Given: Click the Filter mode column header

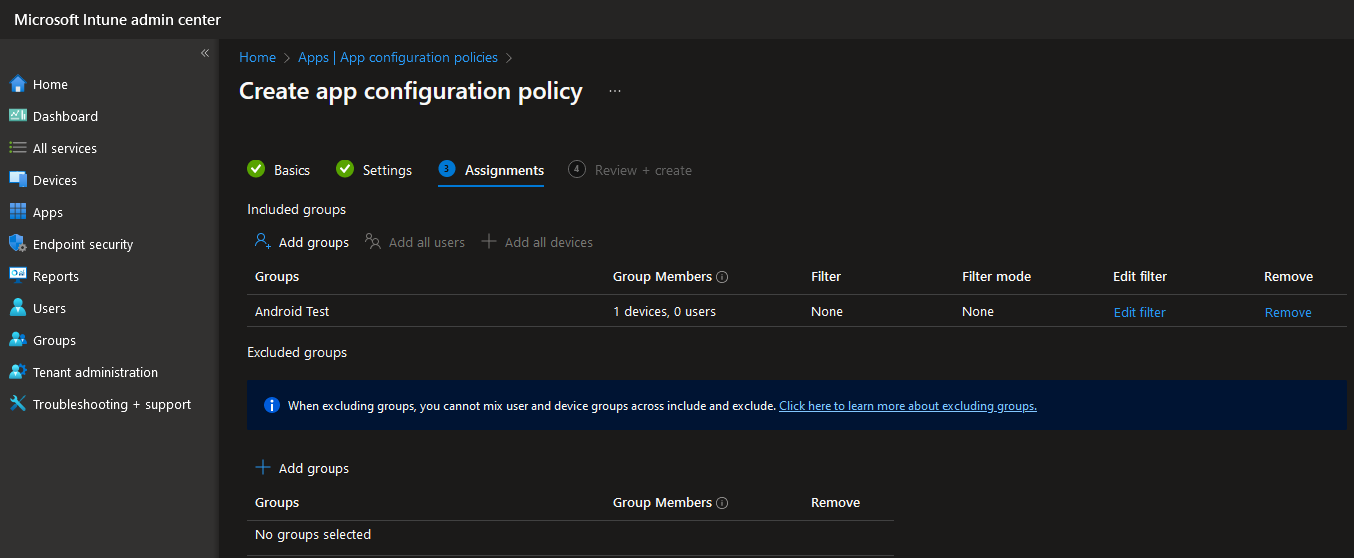Looking at the screenshot, I should coord(996,276).
